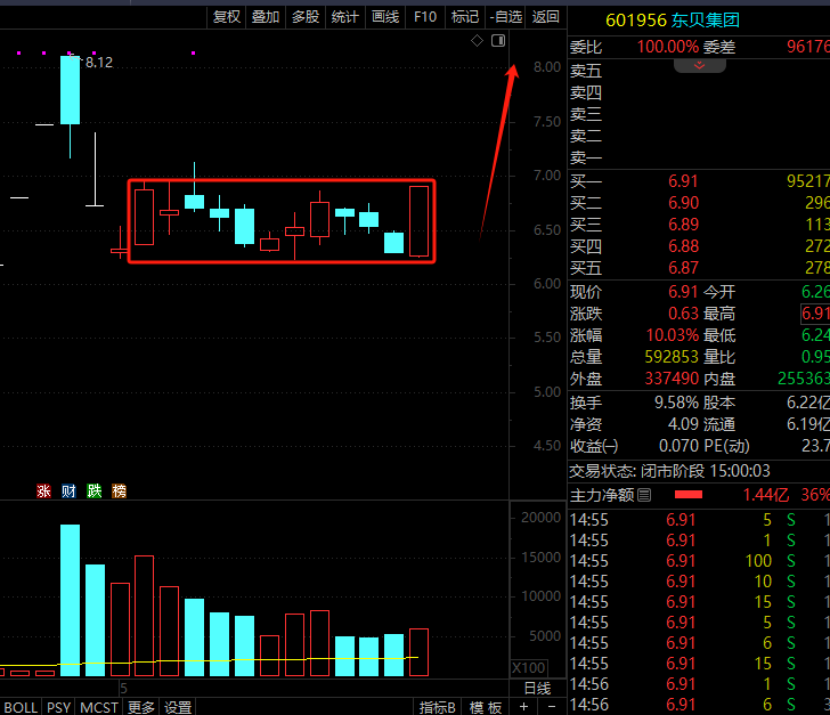Zoom out chart with minus button

(552, 707)
